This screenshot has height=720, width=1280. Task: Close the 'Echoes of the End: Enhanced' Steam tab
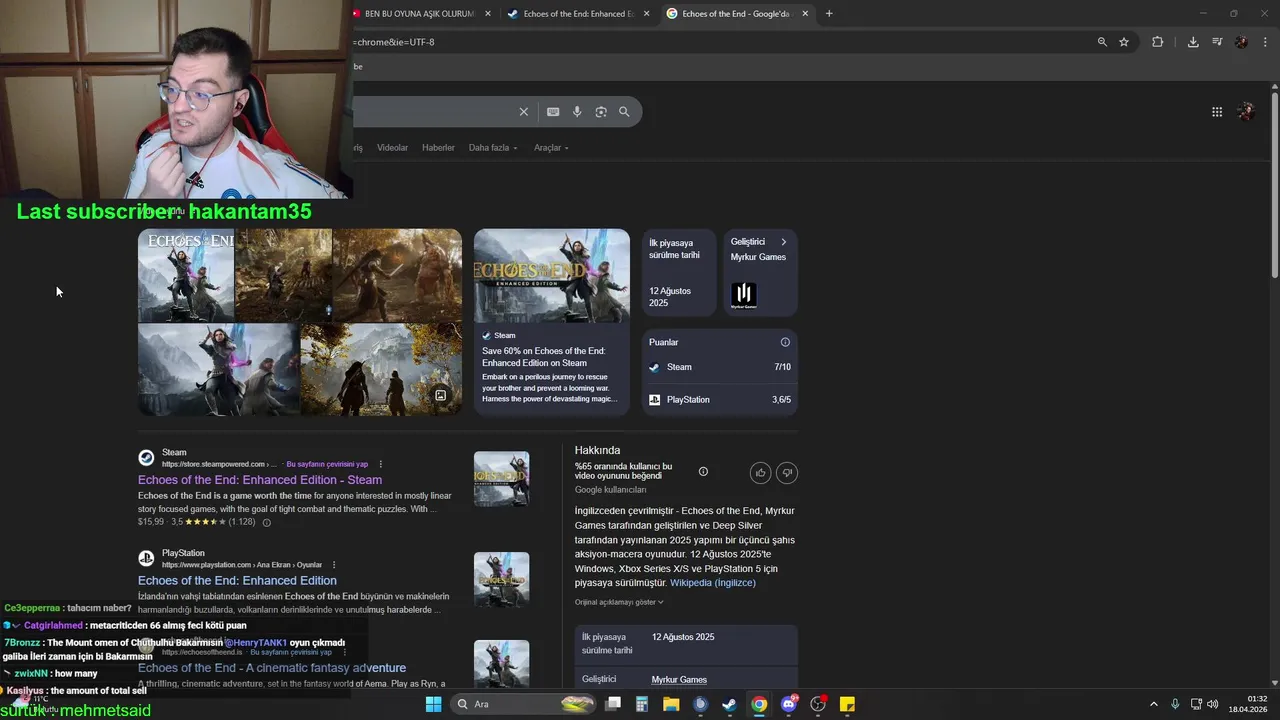tap(646, 14)
